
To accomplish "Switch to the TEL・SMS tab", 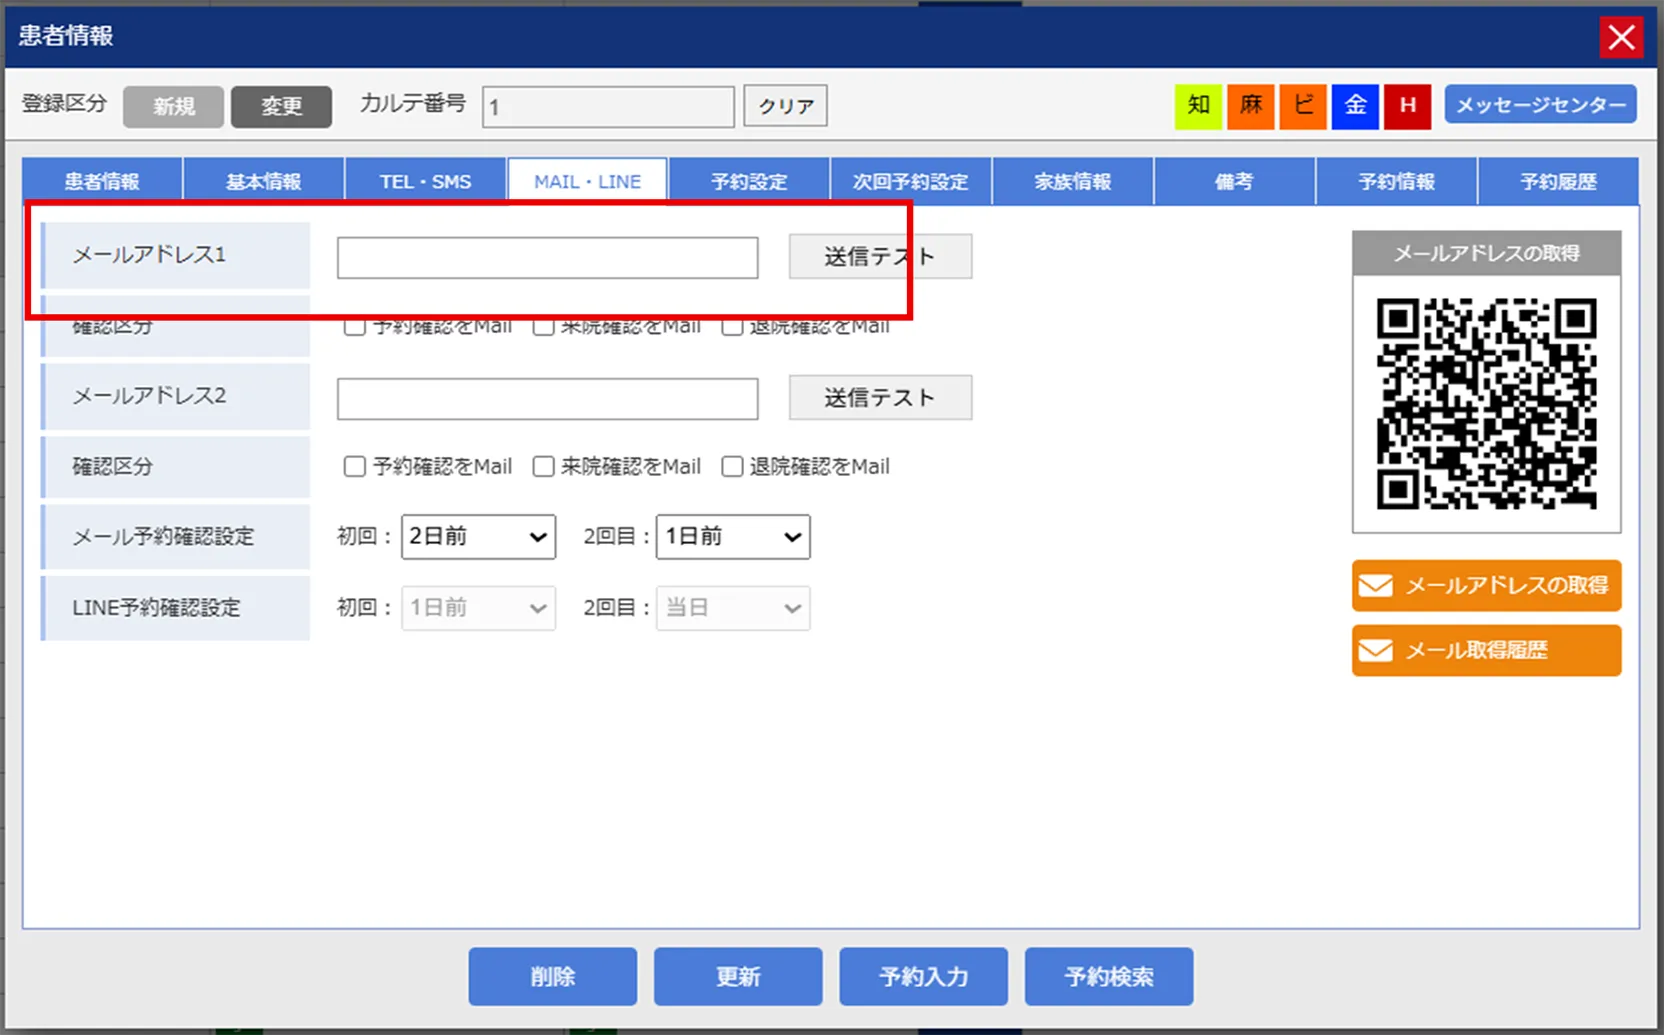I will (425, 182).
